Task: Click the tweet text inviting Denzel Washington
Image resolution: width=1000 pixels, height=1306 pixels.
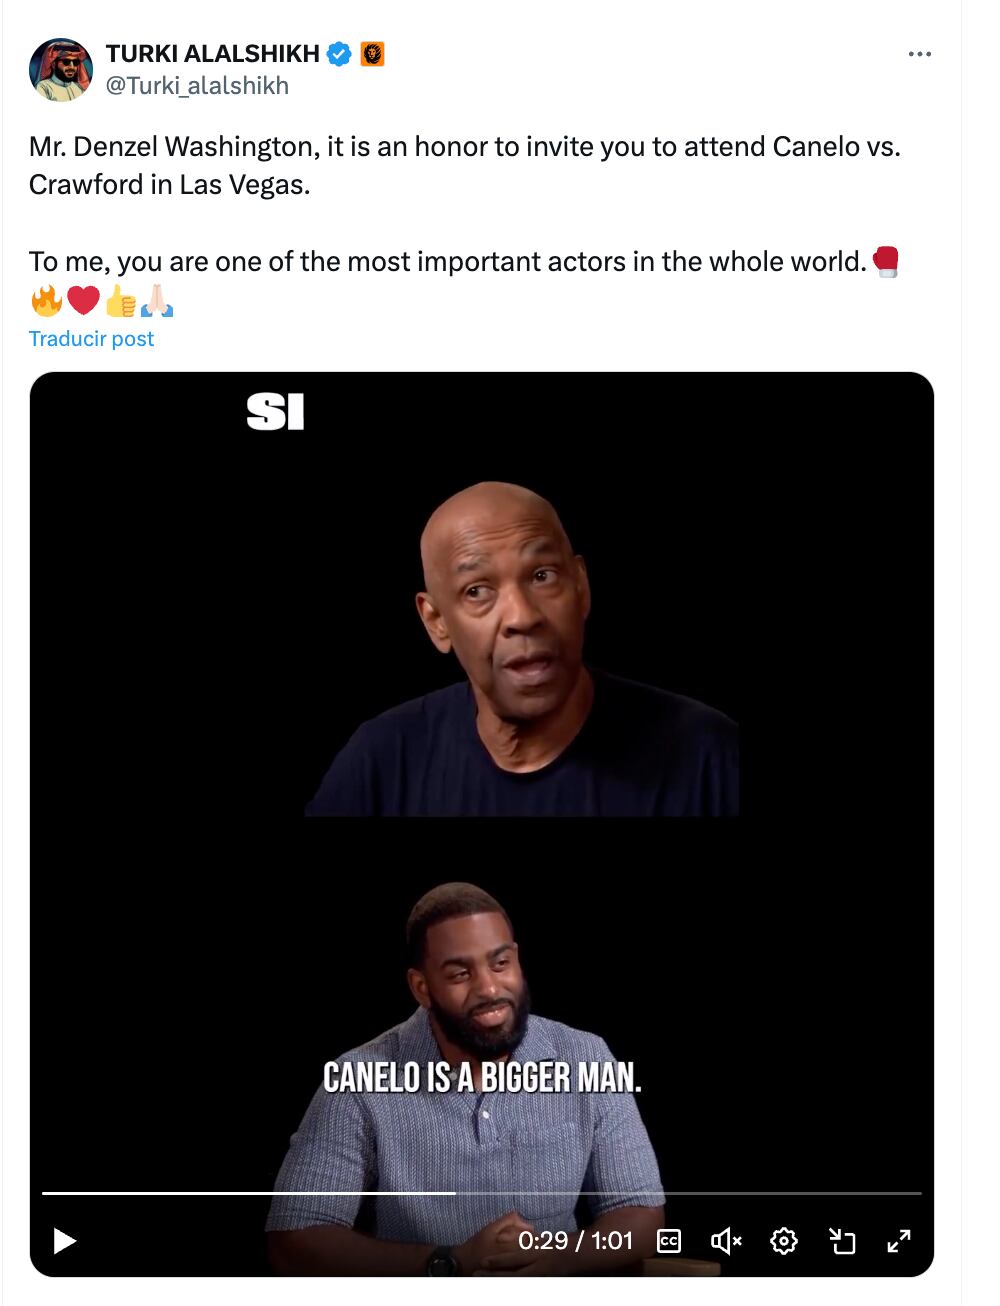Action: (x=464, y=165)
